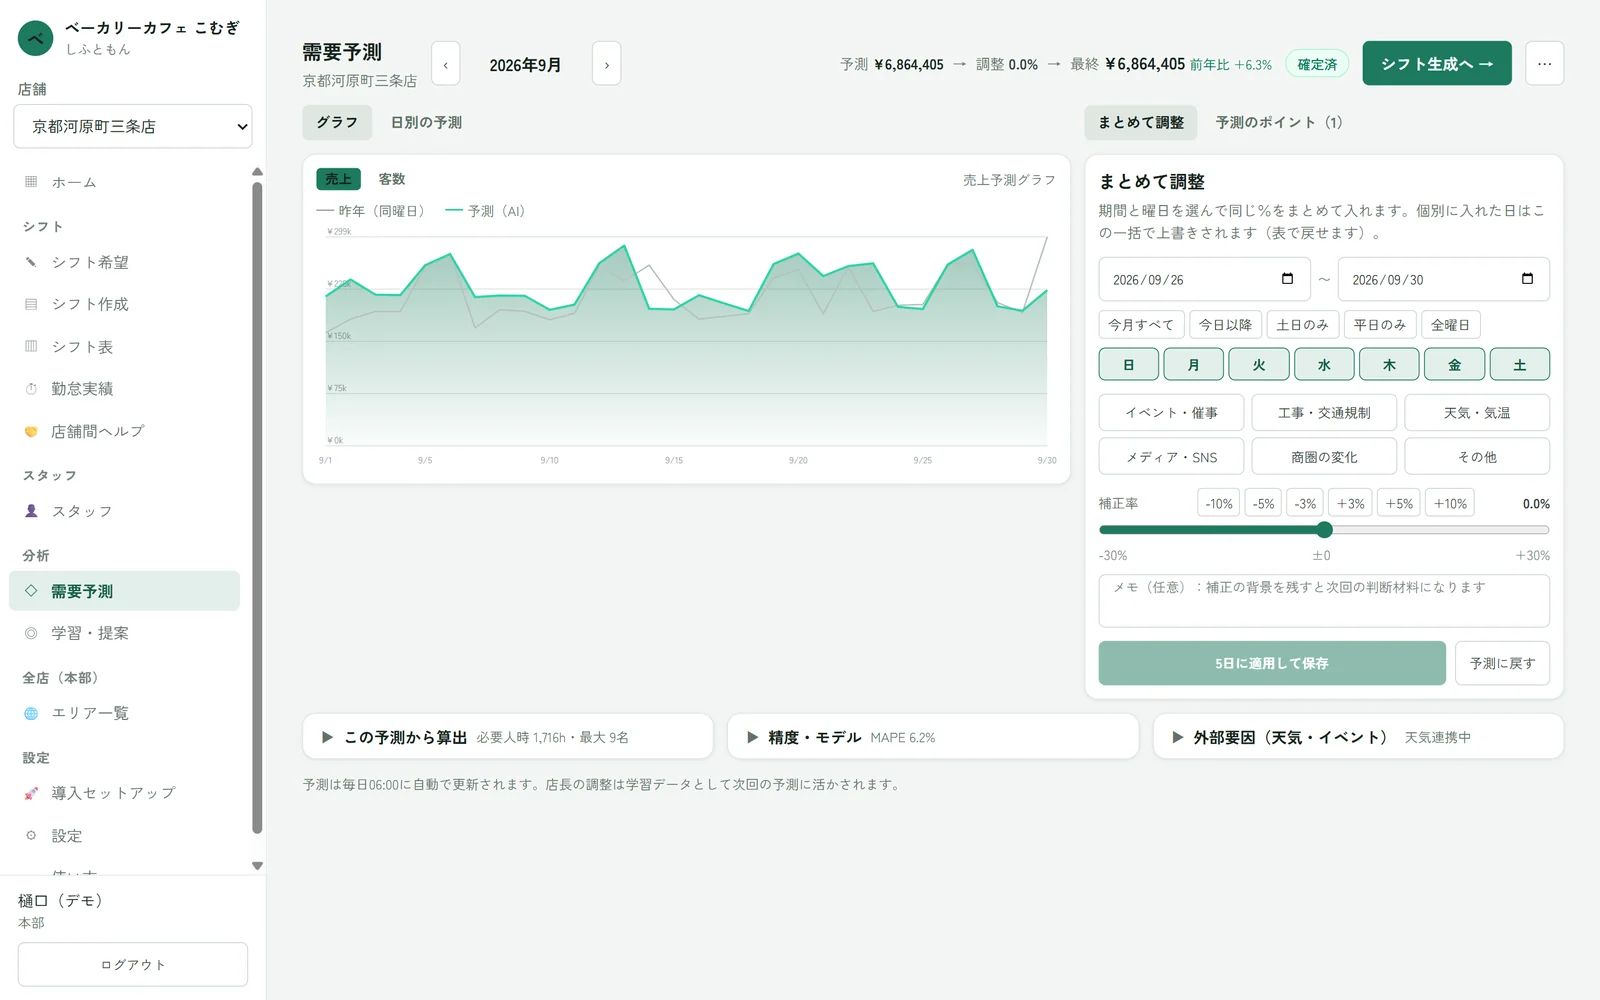
Task: Click the 設定 gear icon
Action: tap(31, 835)
